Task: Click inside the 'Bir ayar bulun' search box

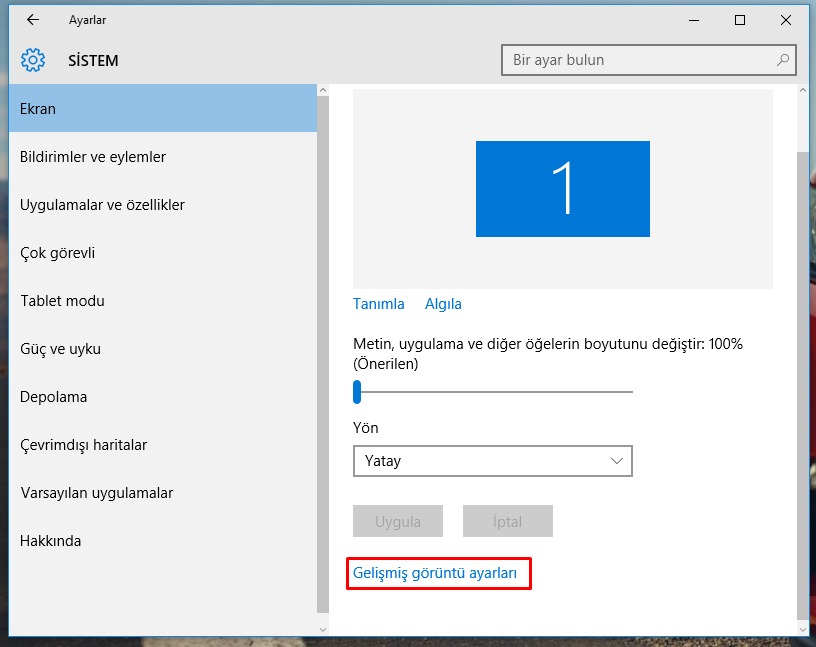Action: (x=640, y=60)
